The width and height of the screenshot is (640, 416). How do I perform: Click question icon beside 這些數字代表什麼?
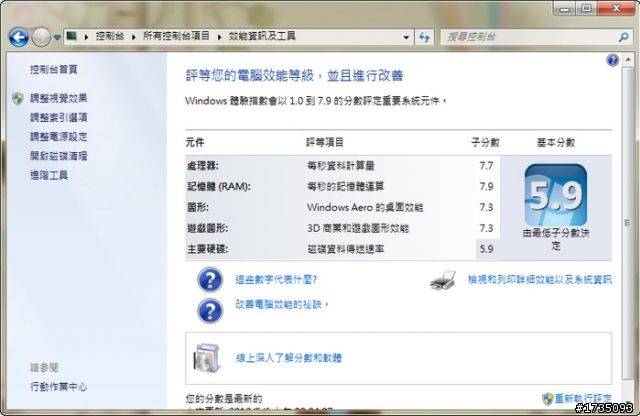(x=210, y=280)
